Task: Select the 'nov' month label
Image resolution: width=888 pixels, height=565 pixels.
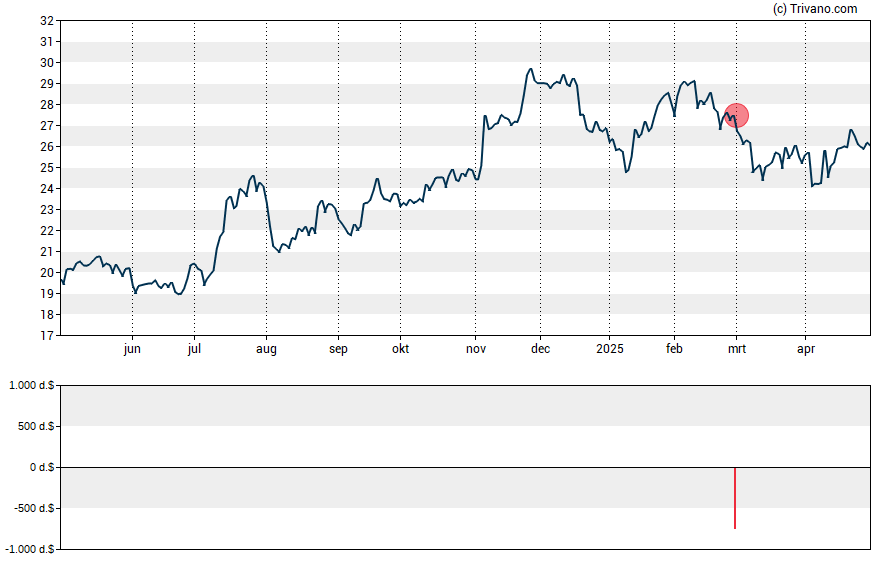Action: 476,349
